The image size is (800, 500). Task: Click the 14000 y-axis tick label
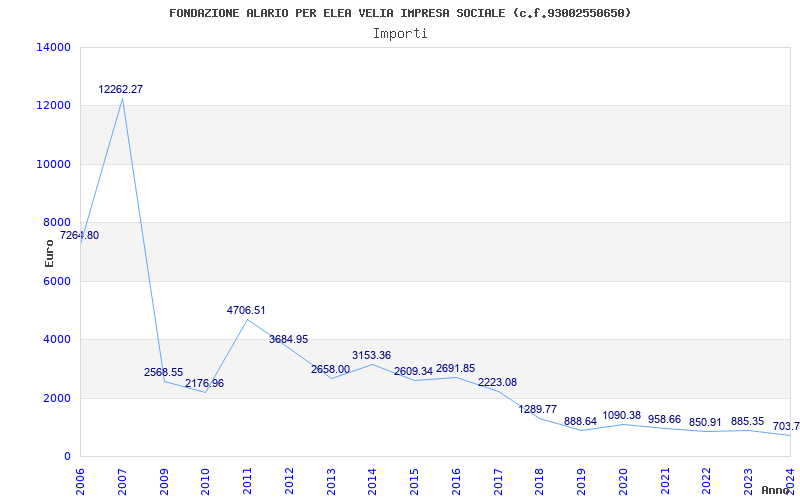coord(53,47)
